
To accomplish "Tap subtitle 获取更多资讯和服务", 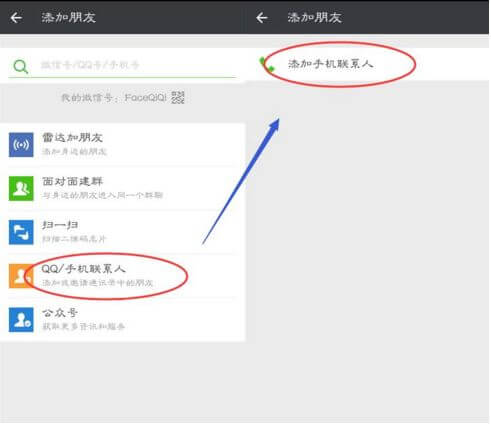I will pyautogui.click(x=83, y=326).
